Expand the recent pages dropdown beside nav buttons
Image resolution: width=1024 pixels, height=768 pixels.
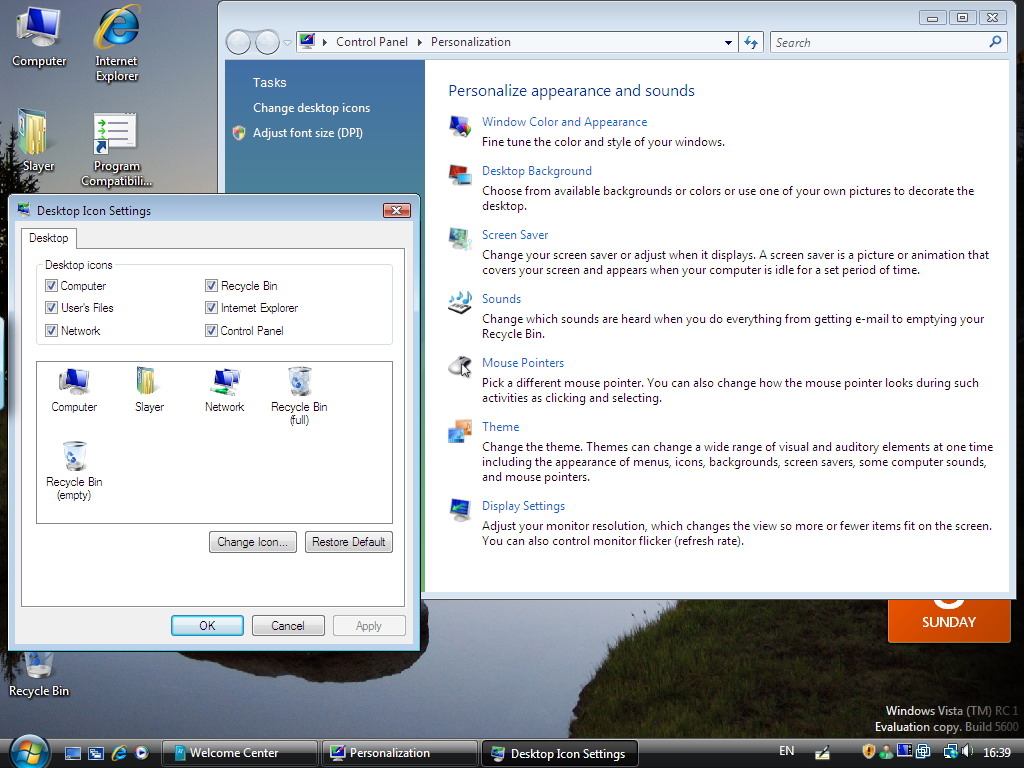[287, 43]
